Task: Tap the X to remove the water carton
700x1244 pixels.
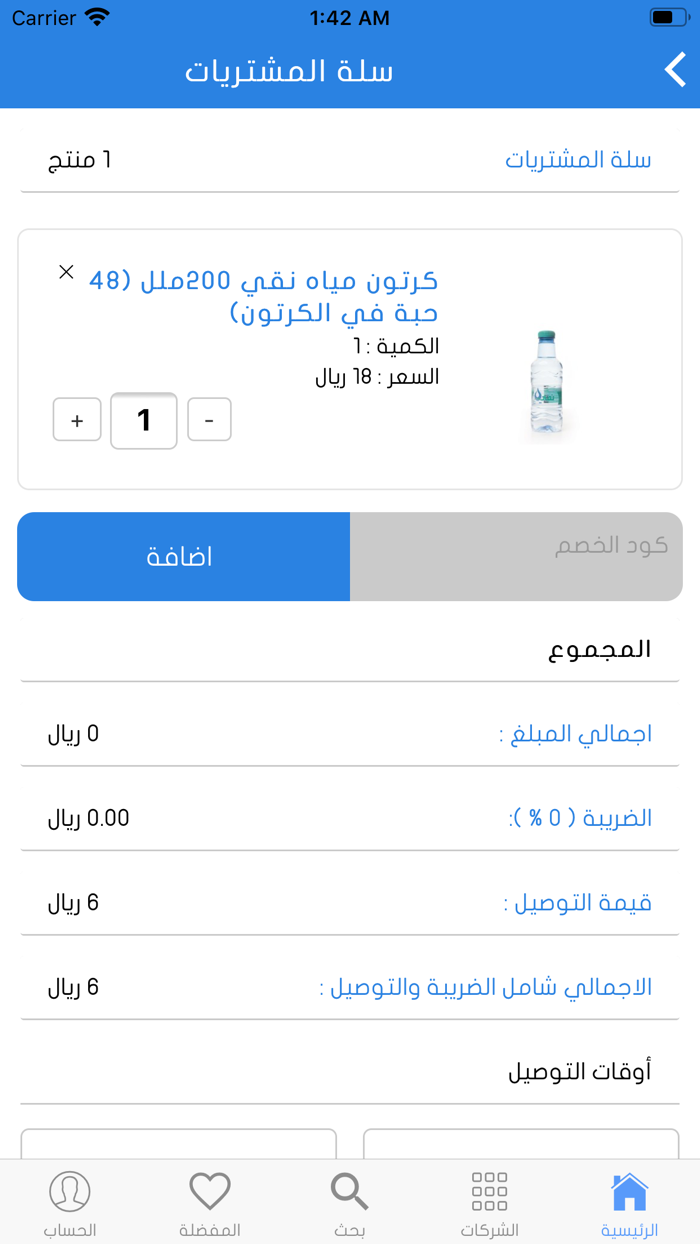Action: point(66,271)
